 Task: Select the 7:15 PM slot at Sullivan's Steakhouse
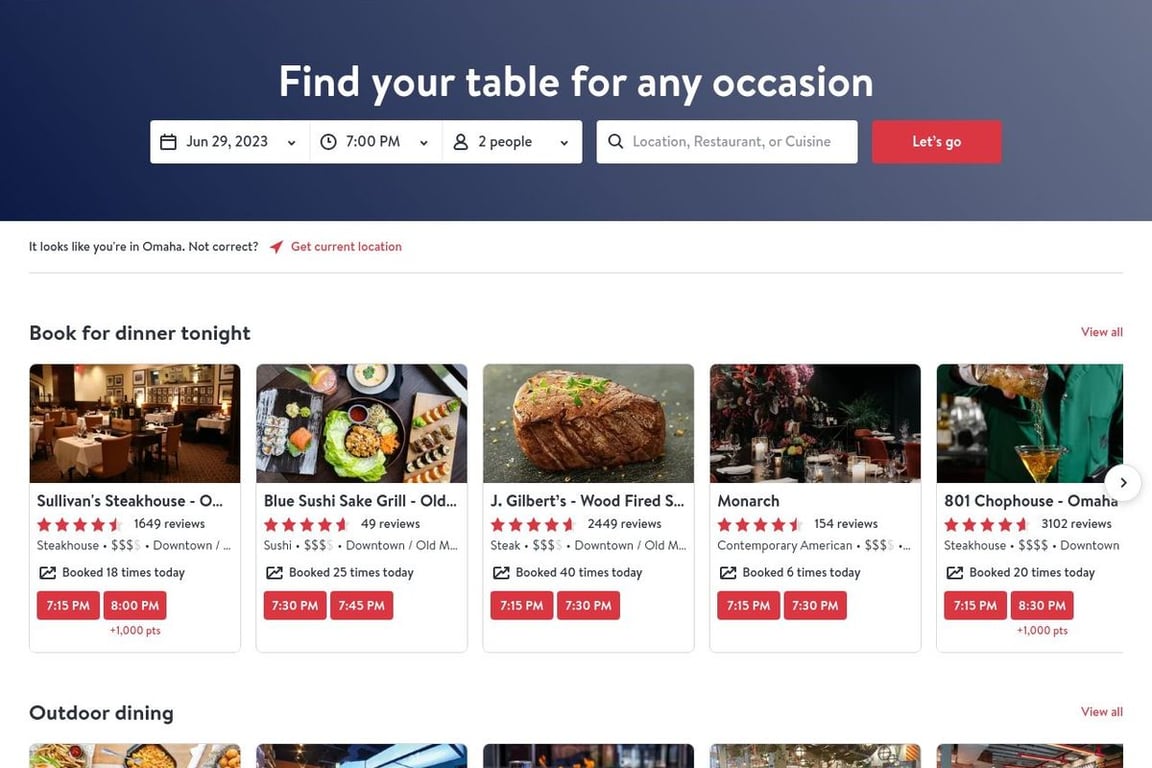(x=67, y=605)
